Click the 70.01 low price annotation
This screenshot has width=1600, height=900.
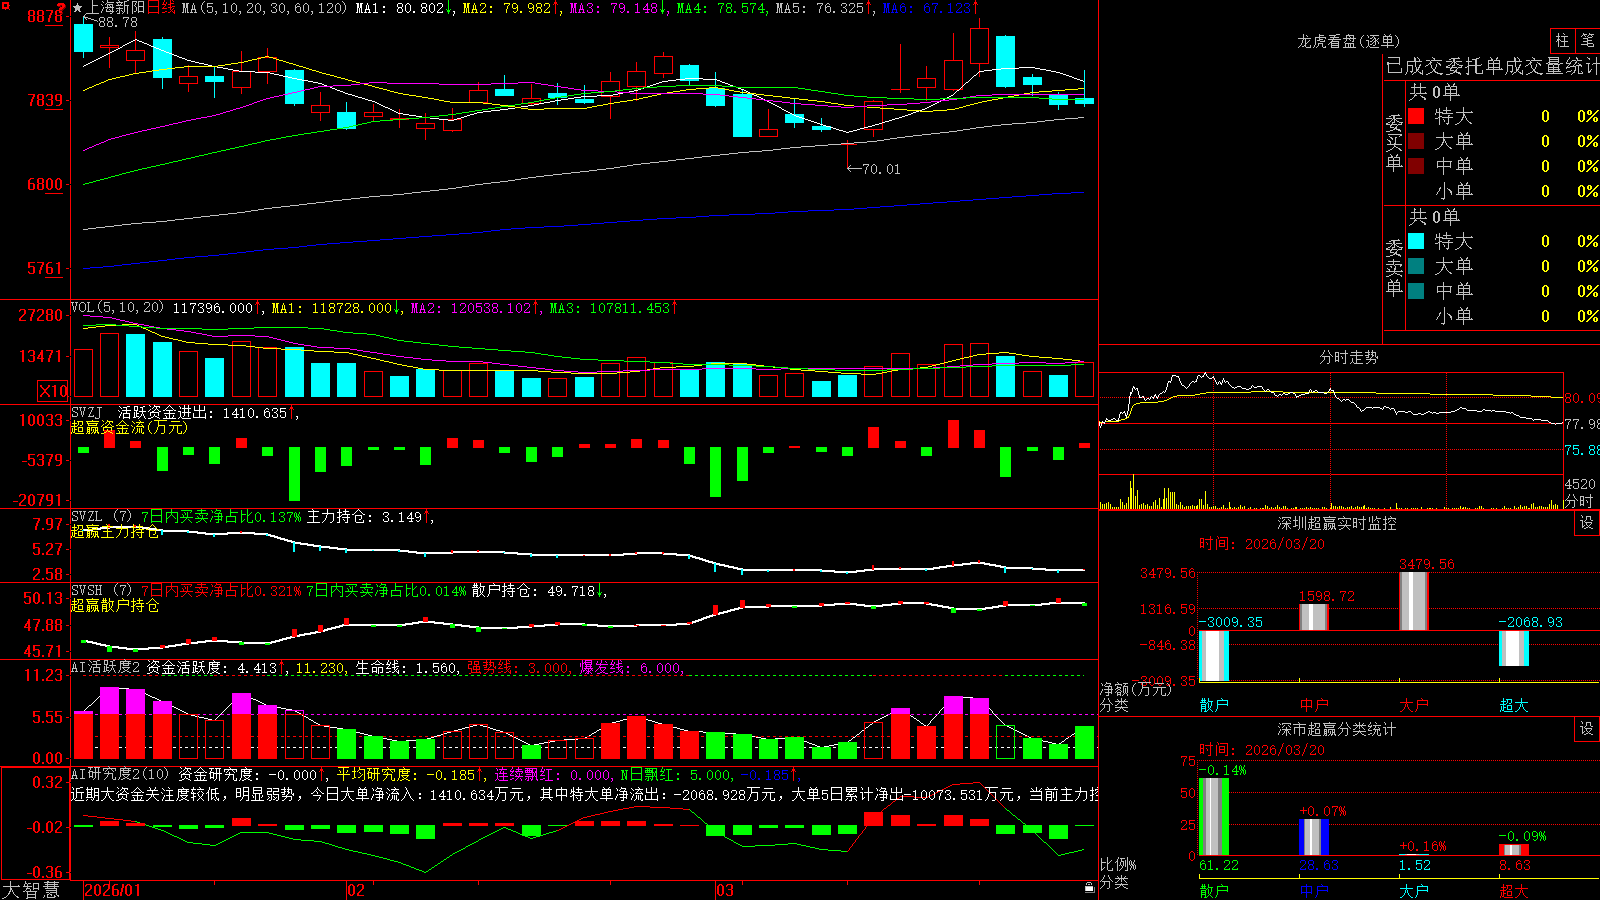pyautogui.click(x=880, y=169)
